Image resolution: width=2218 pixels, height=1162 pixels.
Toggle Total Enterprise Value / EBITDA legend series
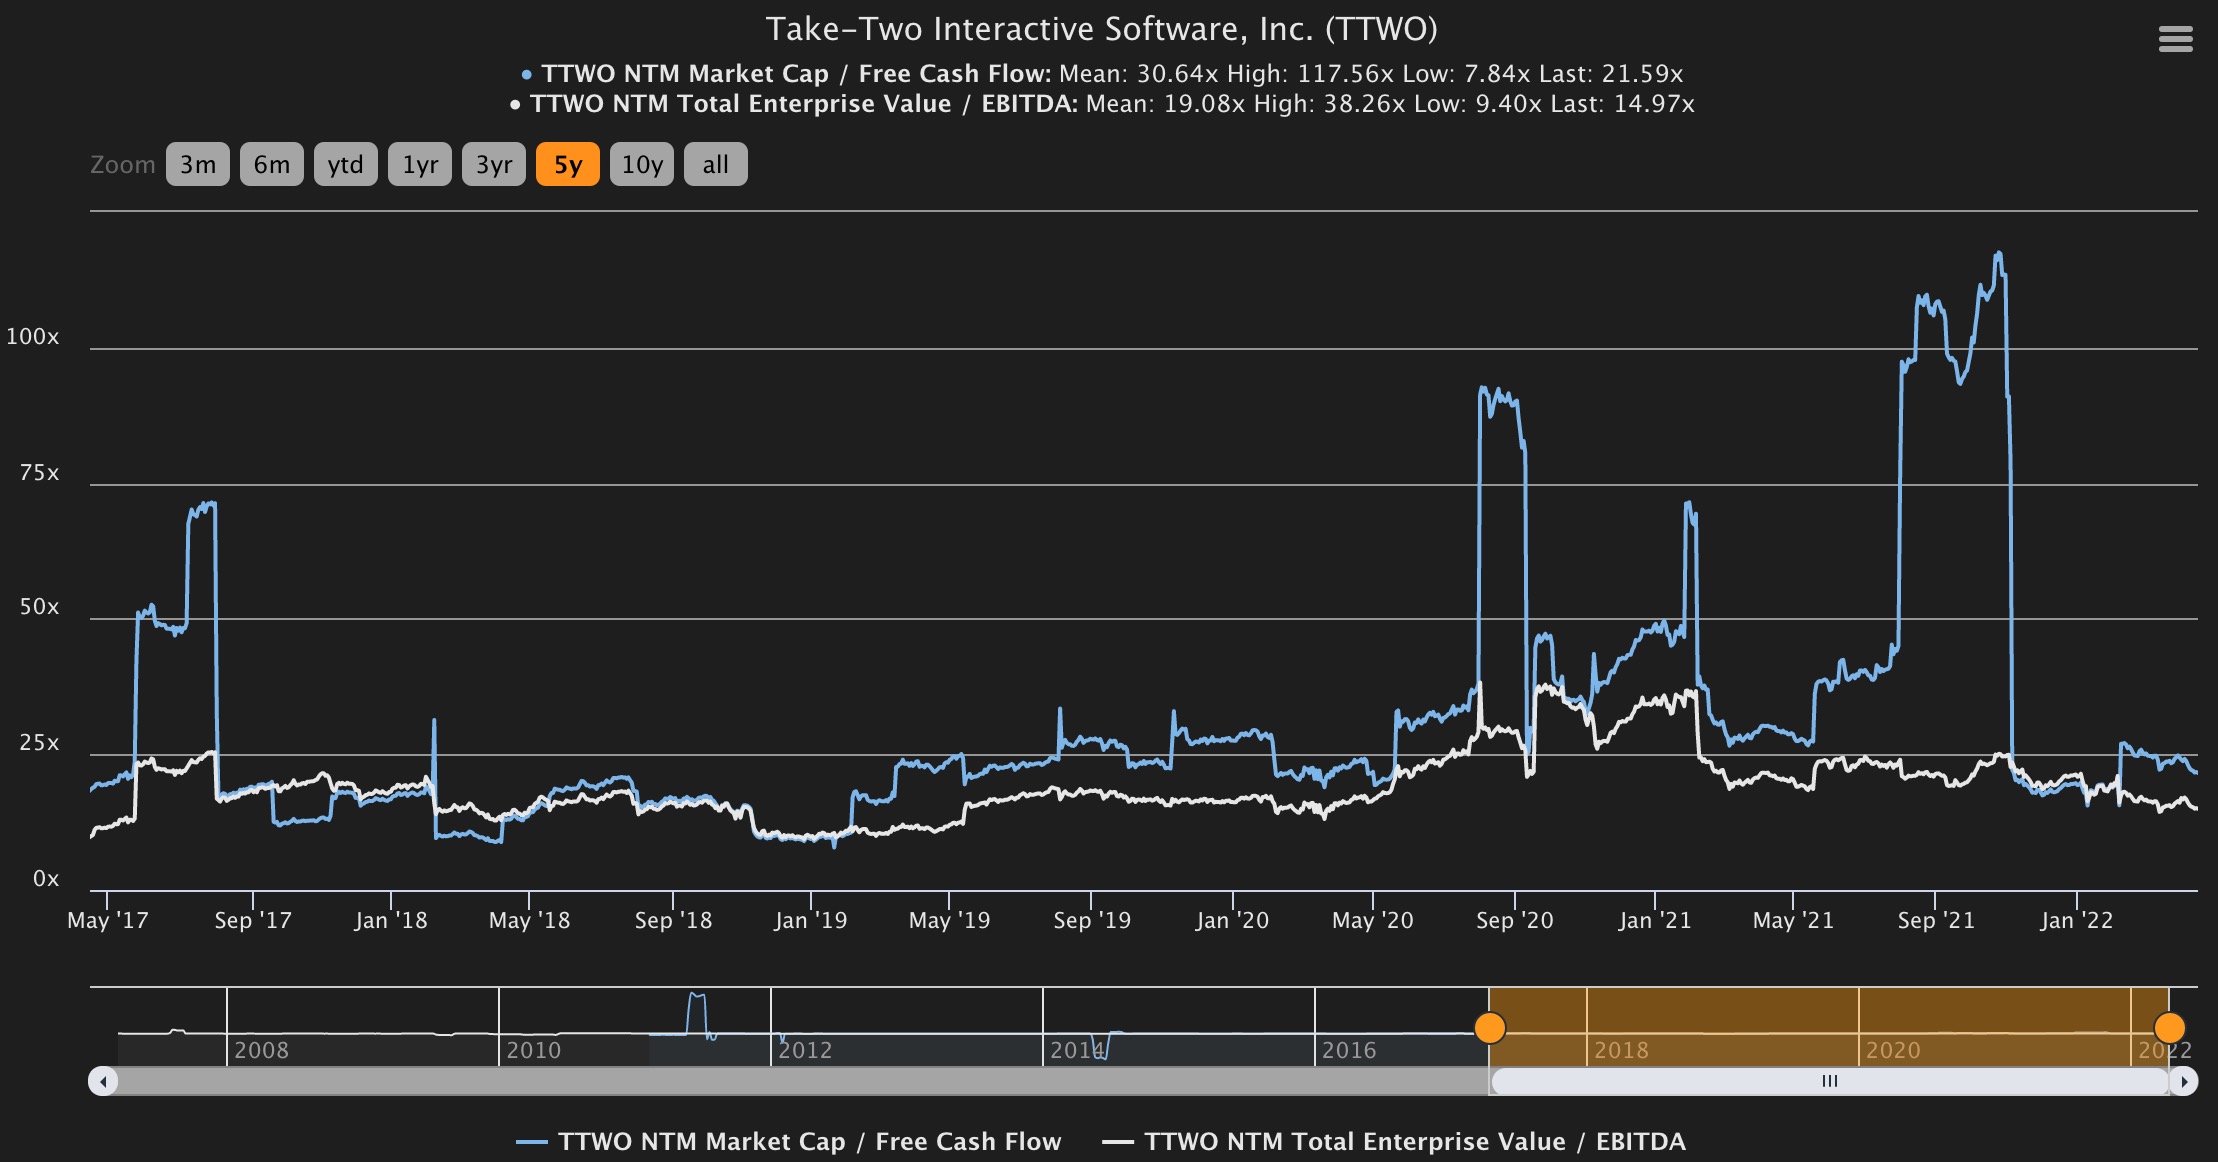1414,1141
